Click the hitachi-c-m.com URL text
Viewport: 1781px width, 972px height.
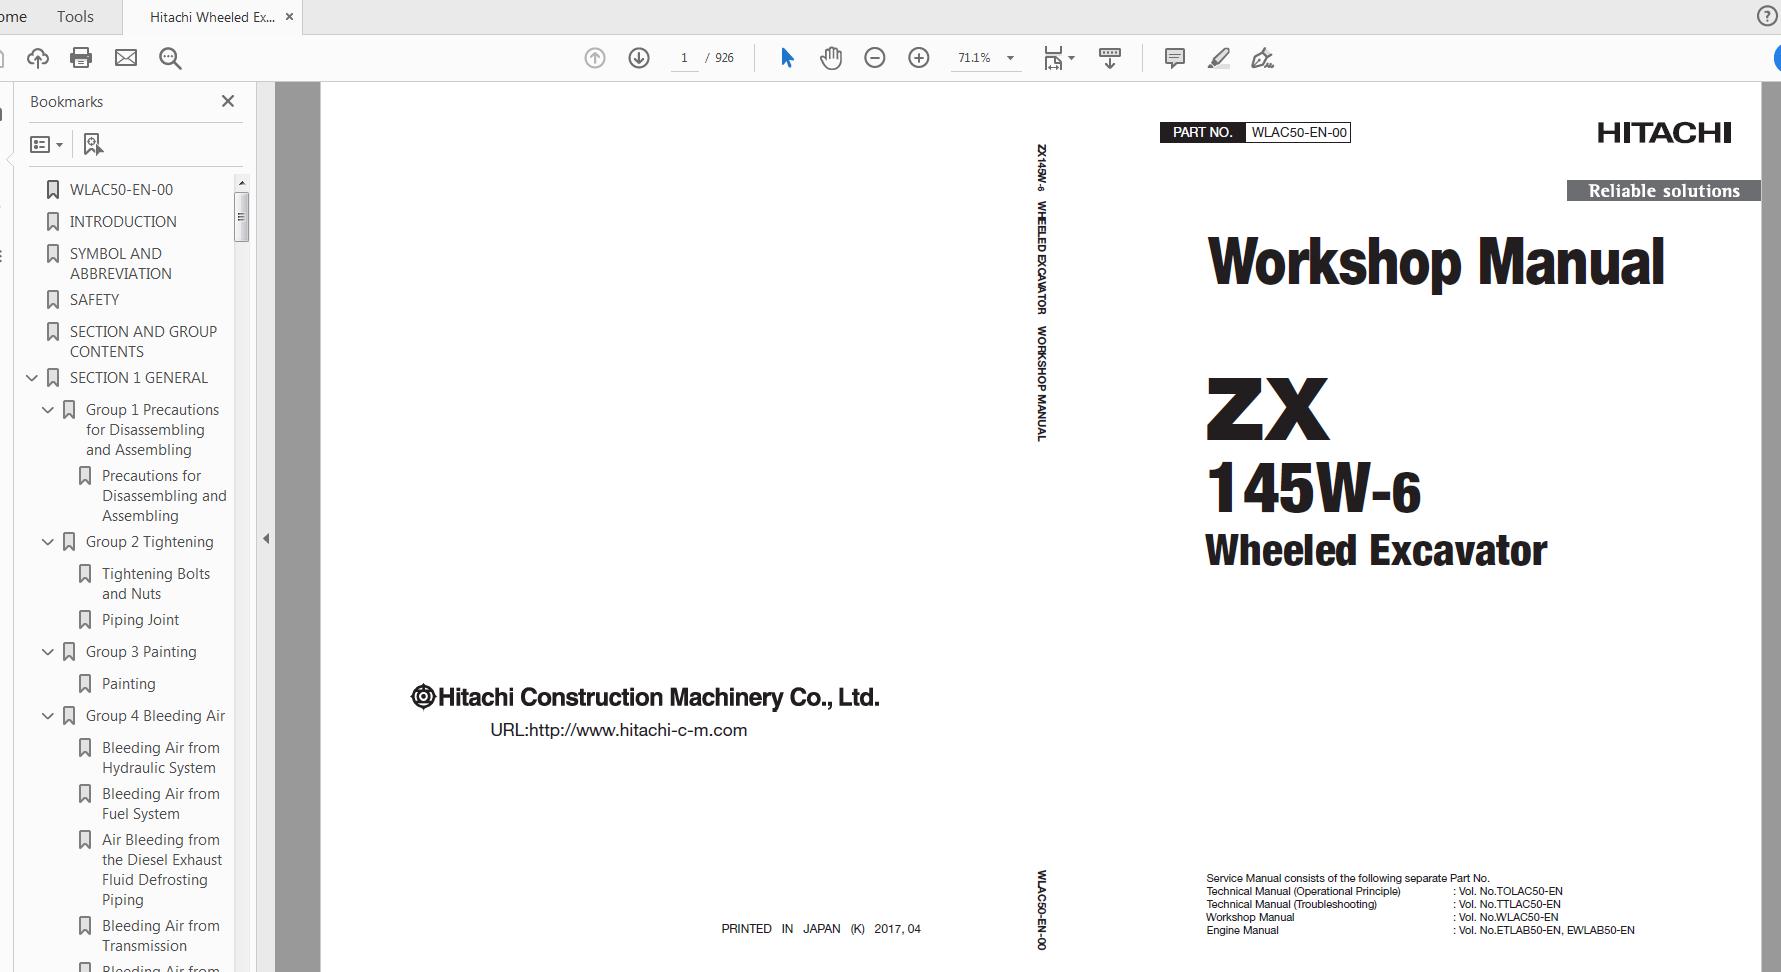(618, 730)
